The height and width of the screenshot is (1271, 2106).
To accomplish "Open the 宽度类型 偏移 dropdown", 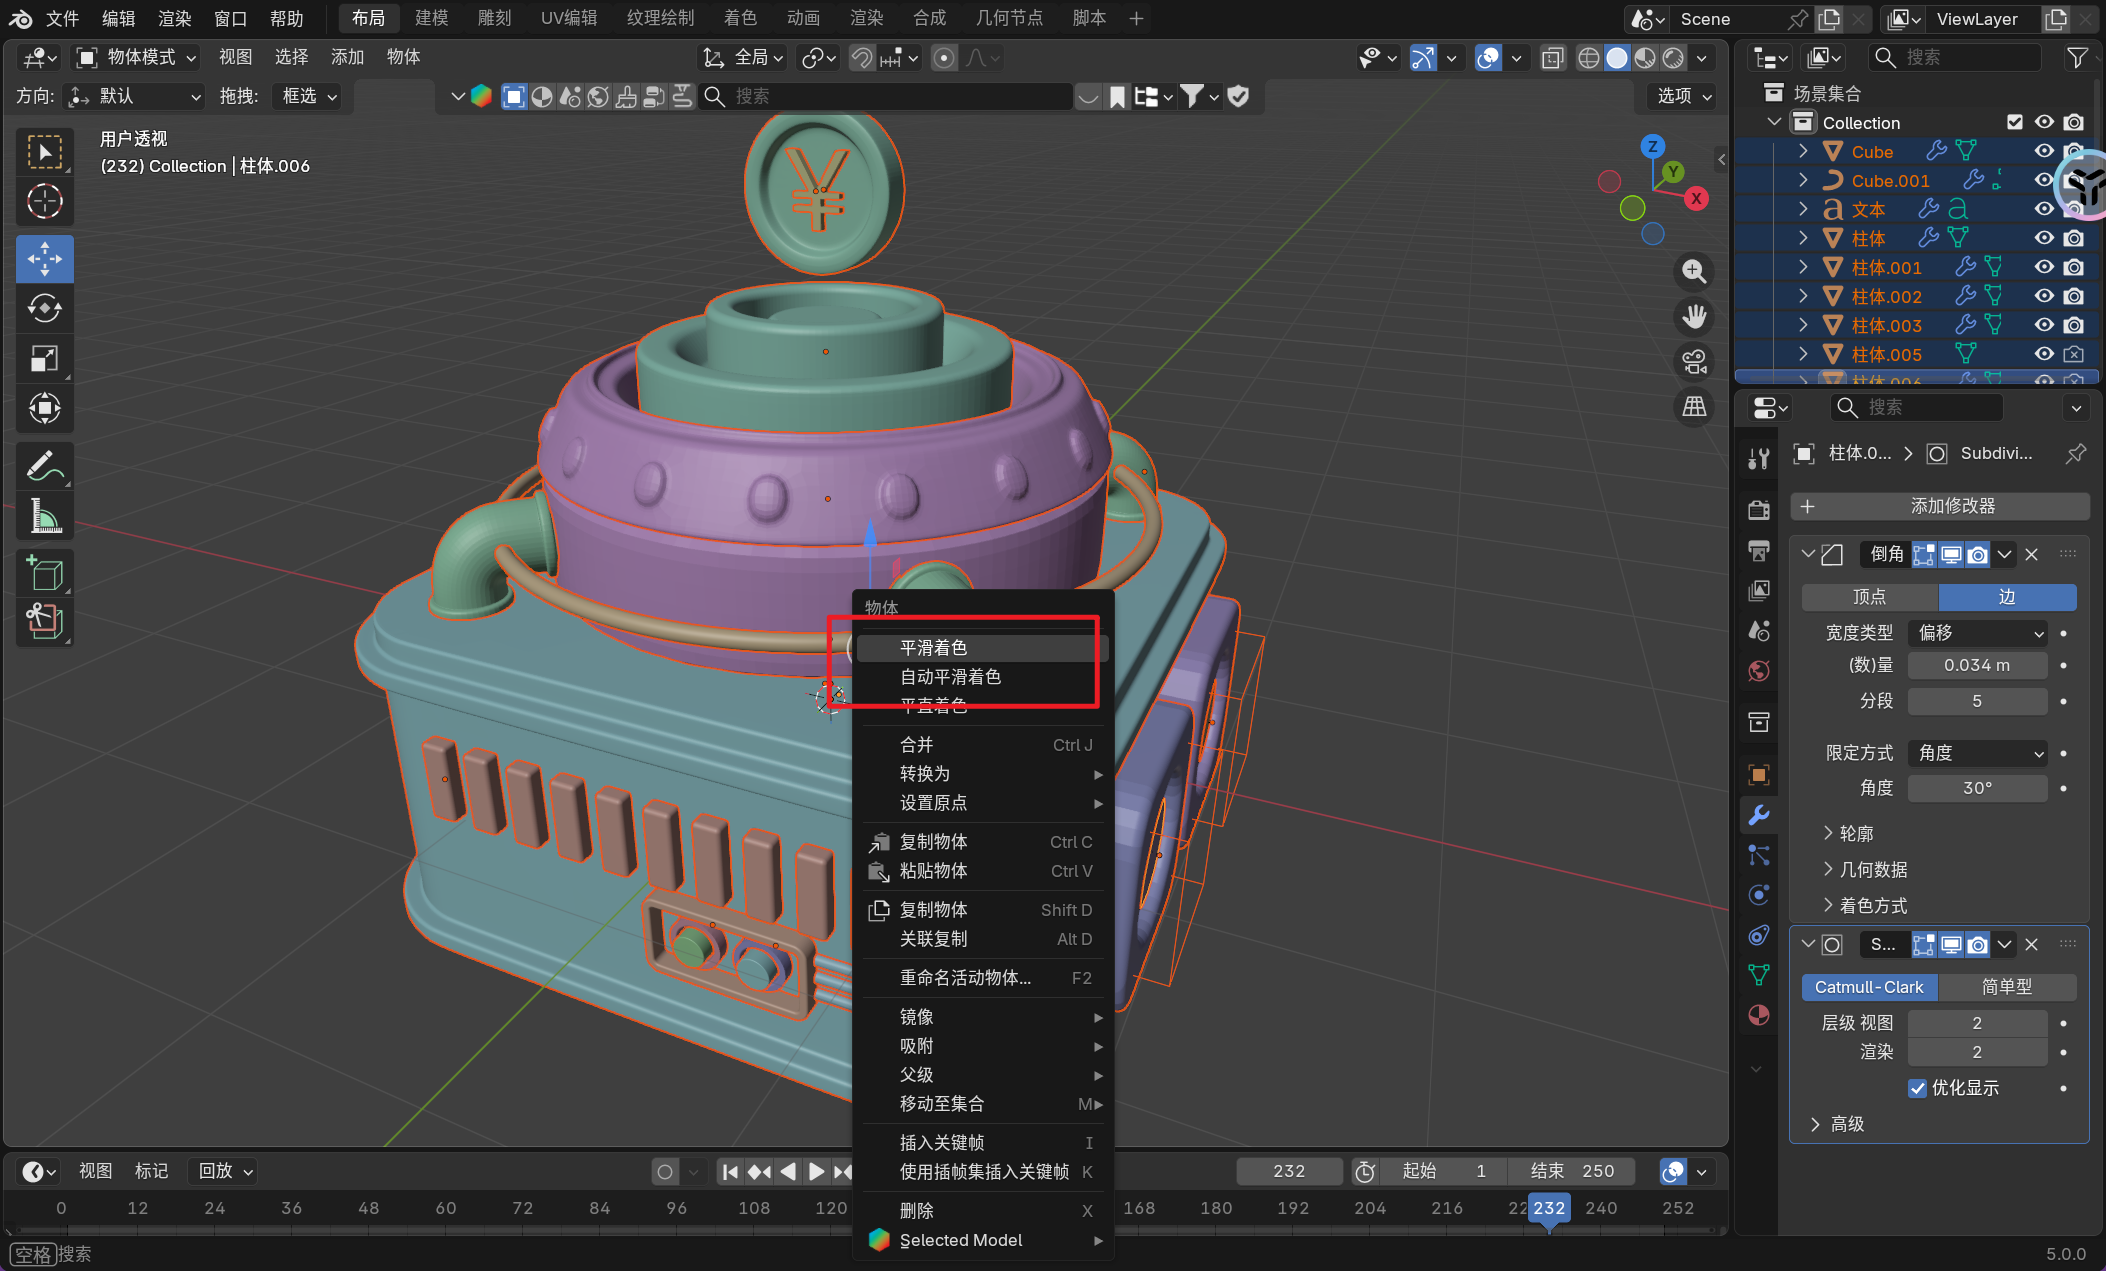I will point(1977,633).
